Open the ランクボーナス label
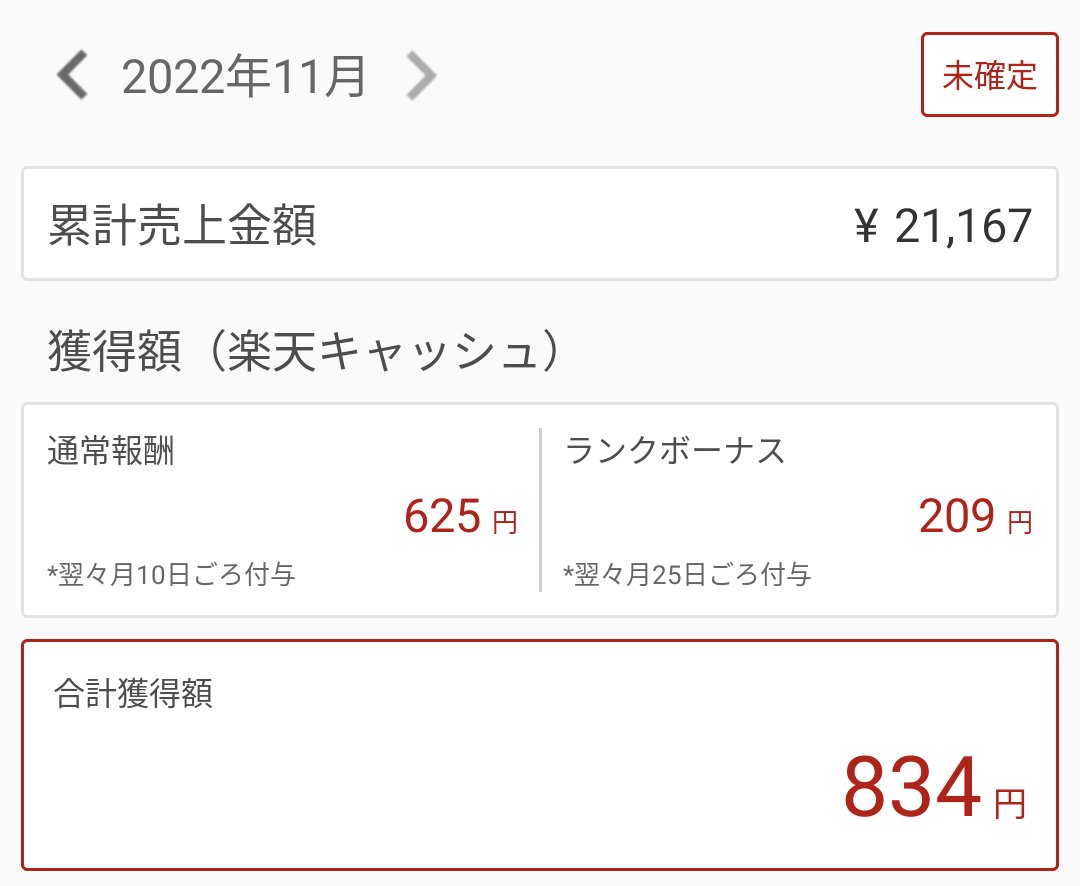Viewport: 1080px width, 886px height. (x=674, y=451)
